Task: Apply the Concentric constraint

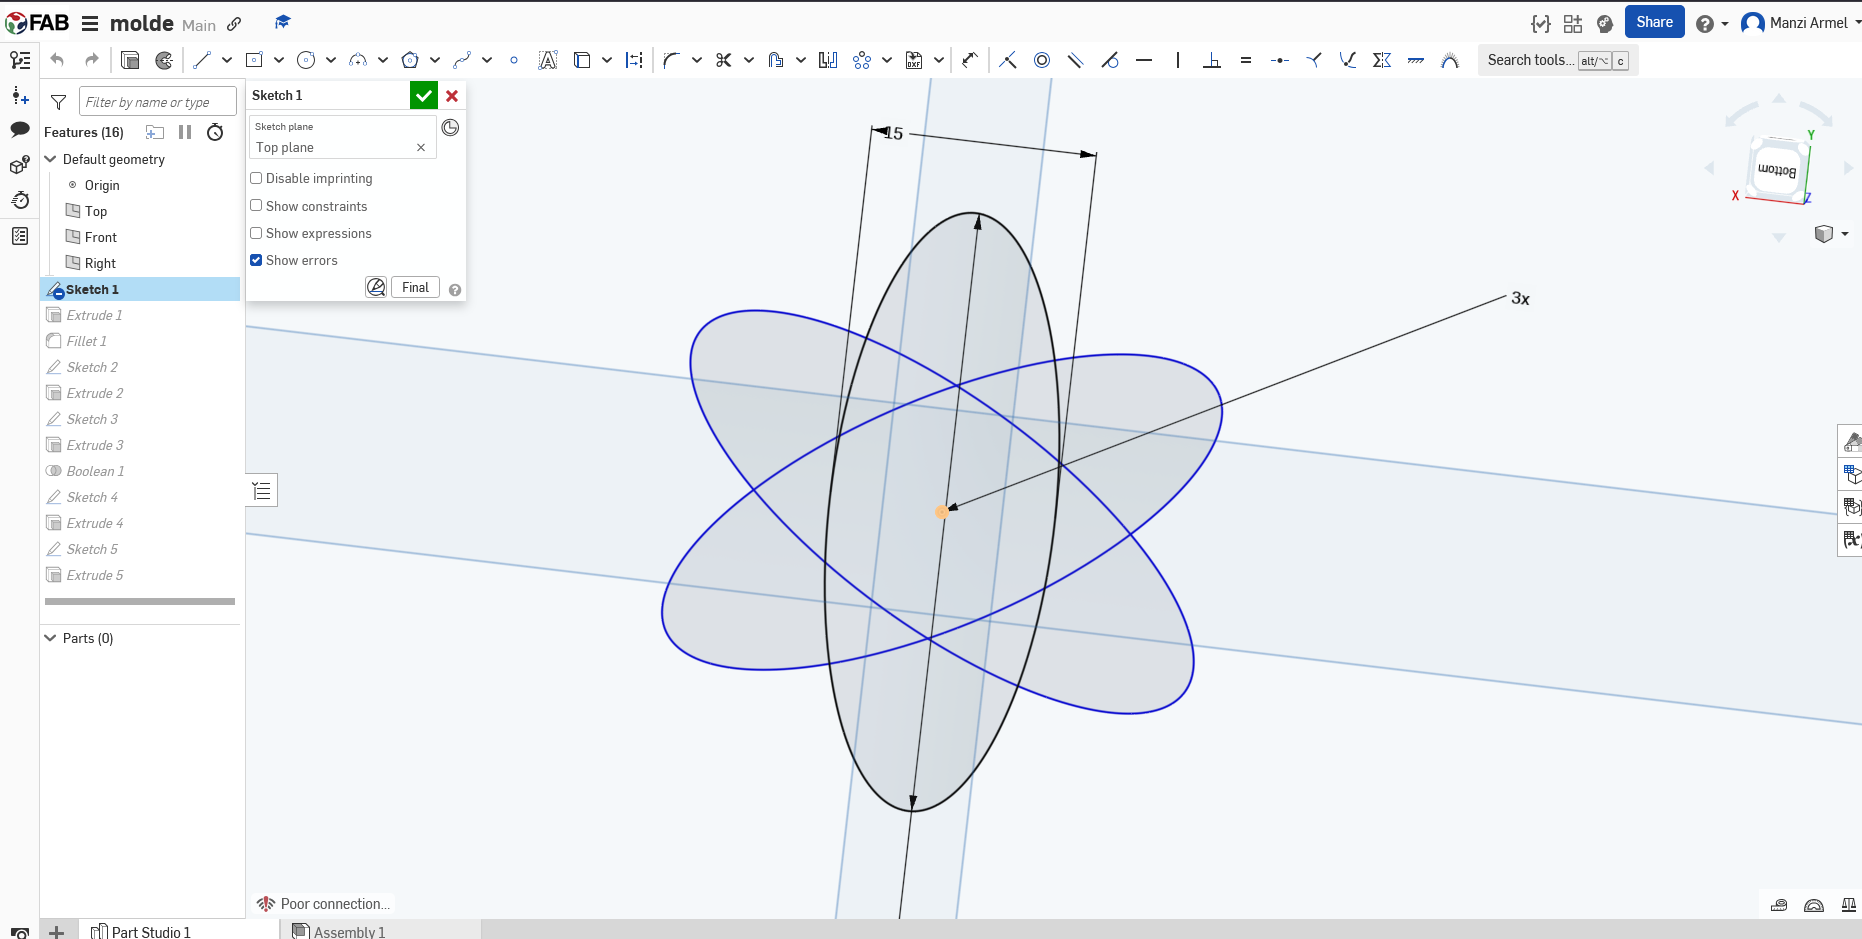Action: 1042,60
